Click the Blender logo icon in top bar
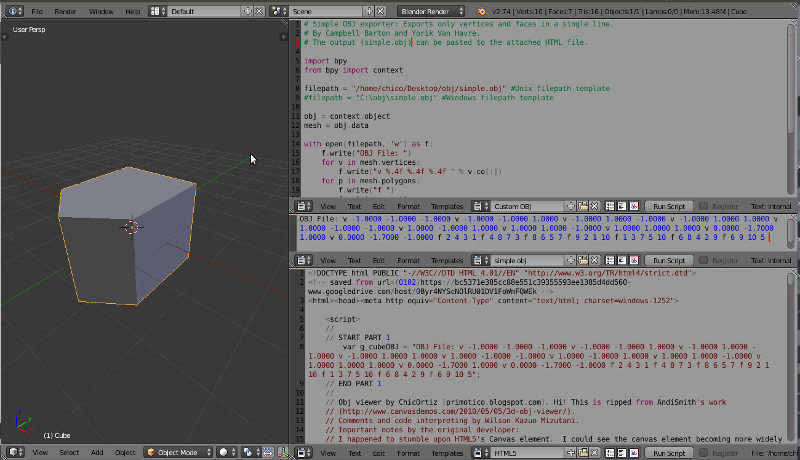The height and width of the screenshot is (460, 800). tap(481, 11)
